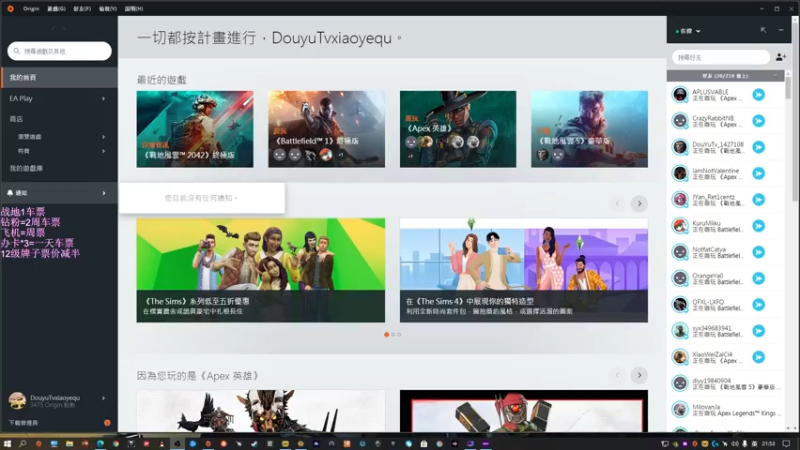The height and width of the screenshot is (450, 800).
Task: Pop out the friends list window icon
Action: (x=763, y=31)
